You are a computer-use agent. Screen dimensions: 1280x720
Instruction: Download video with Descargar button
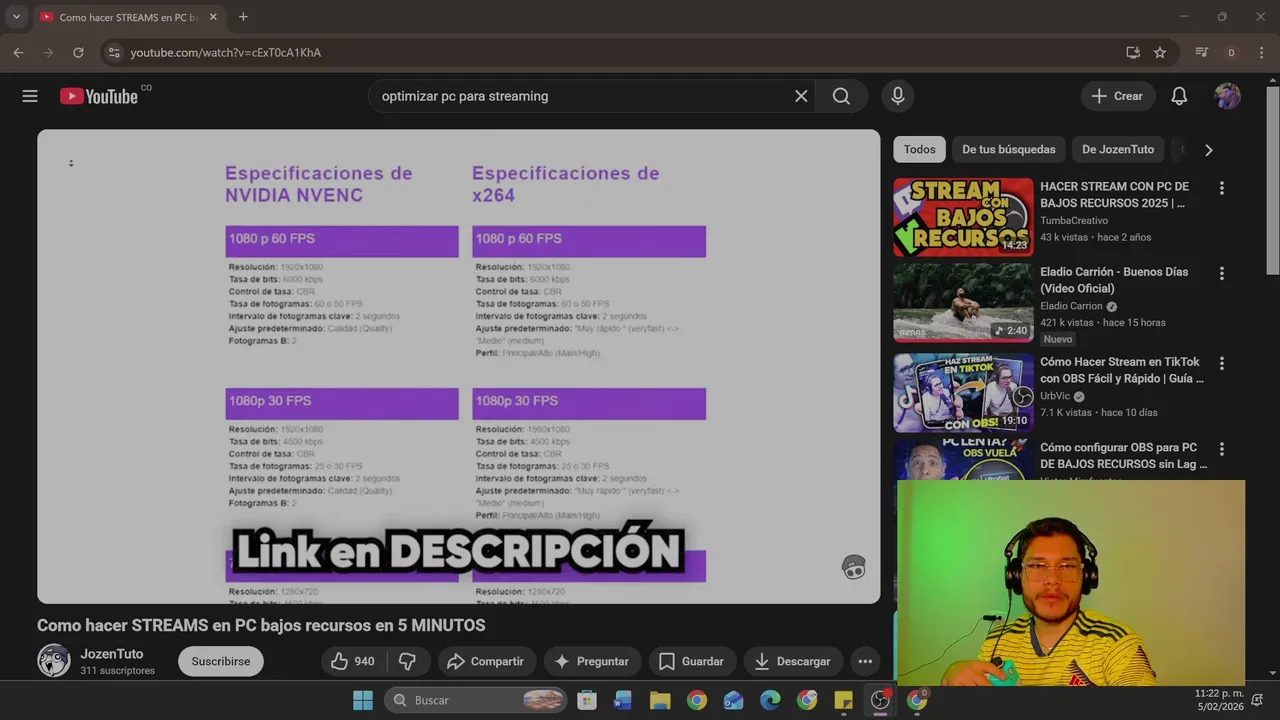pos(792,661)
